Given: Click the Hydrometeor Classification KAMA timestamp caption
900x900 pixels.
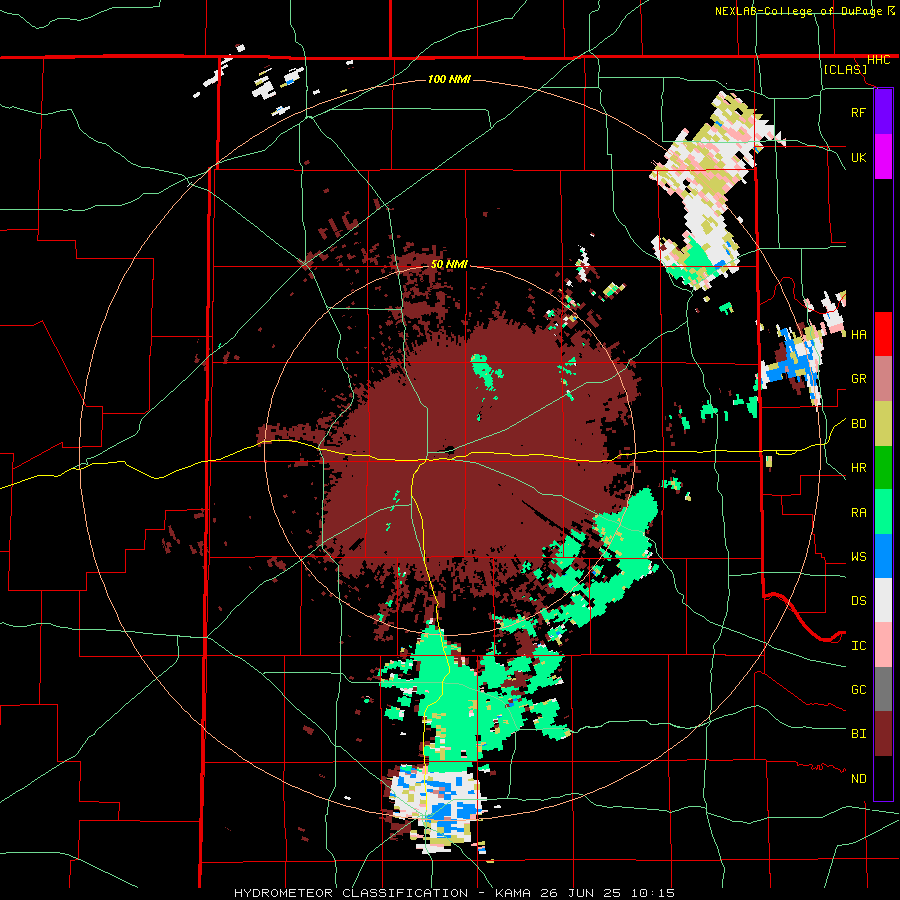Looking at the screenshot, I should click(x=454, y=893).
